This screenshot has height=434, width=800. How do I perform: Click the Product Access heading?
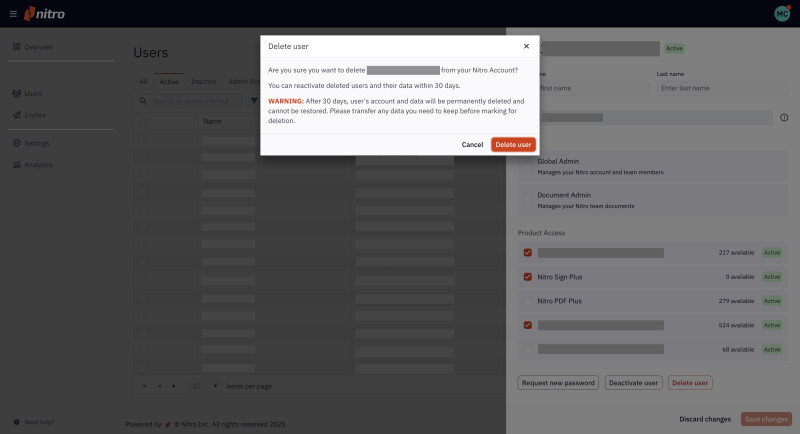541,233
